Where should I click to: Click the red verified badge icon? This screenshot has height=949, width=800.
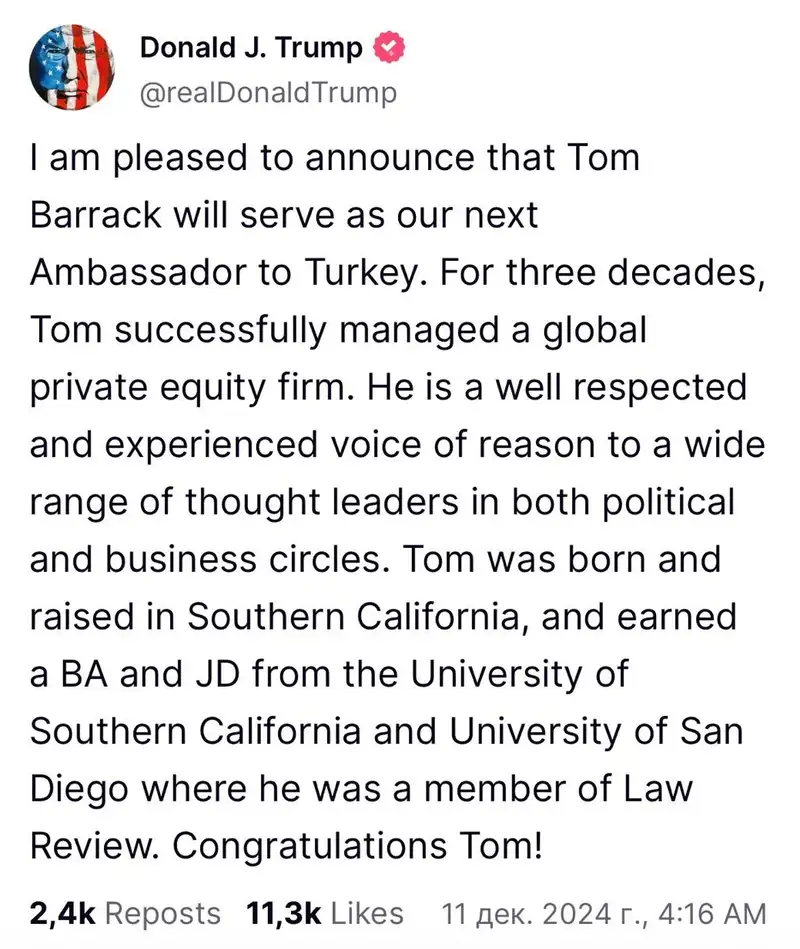[389, 47]
